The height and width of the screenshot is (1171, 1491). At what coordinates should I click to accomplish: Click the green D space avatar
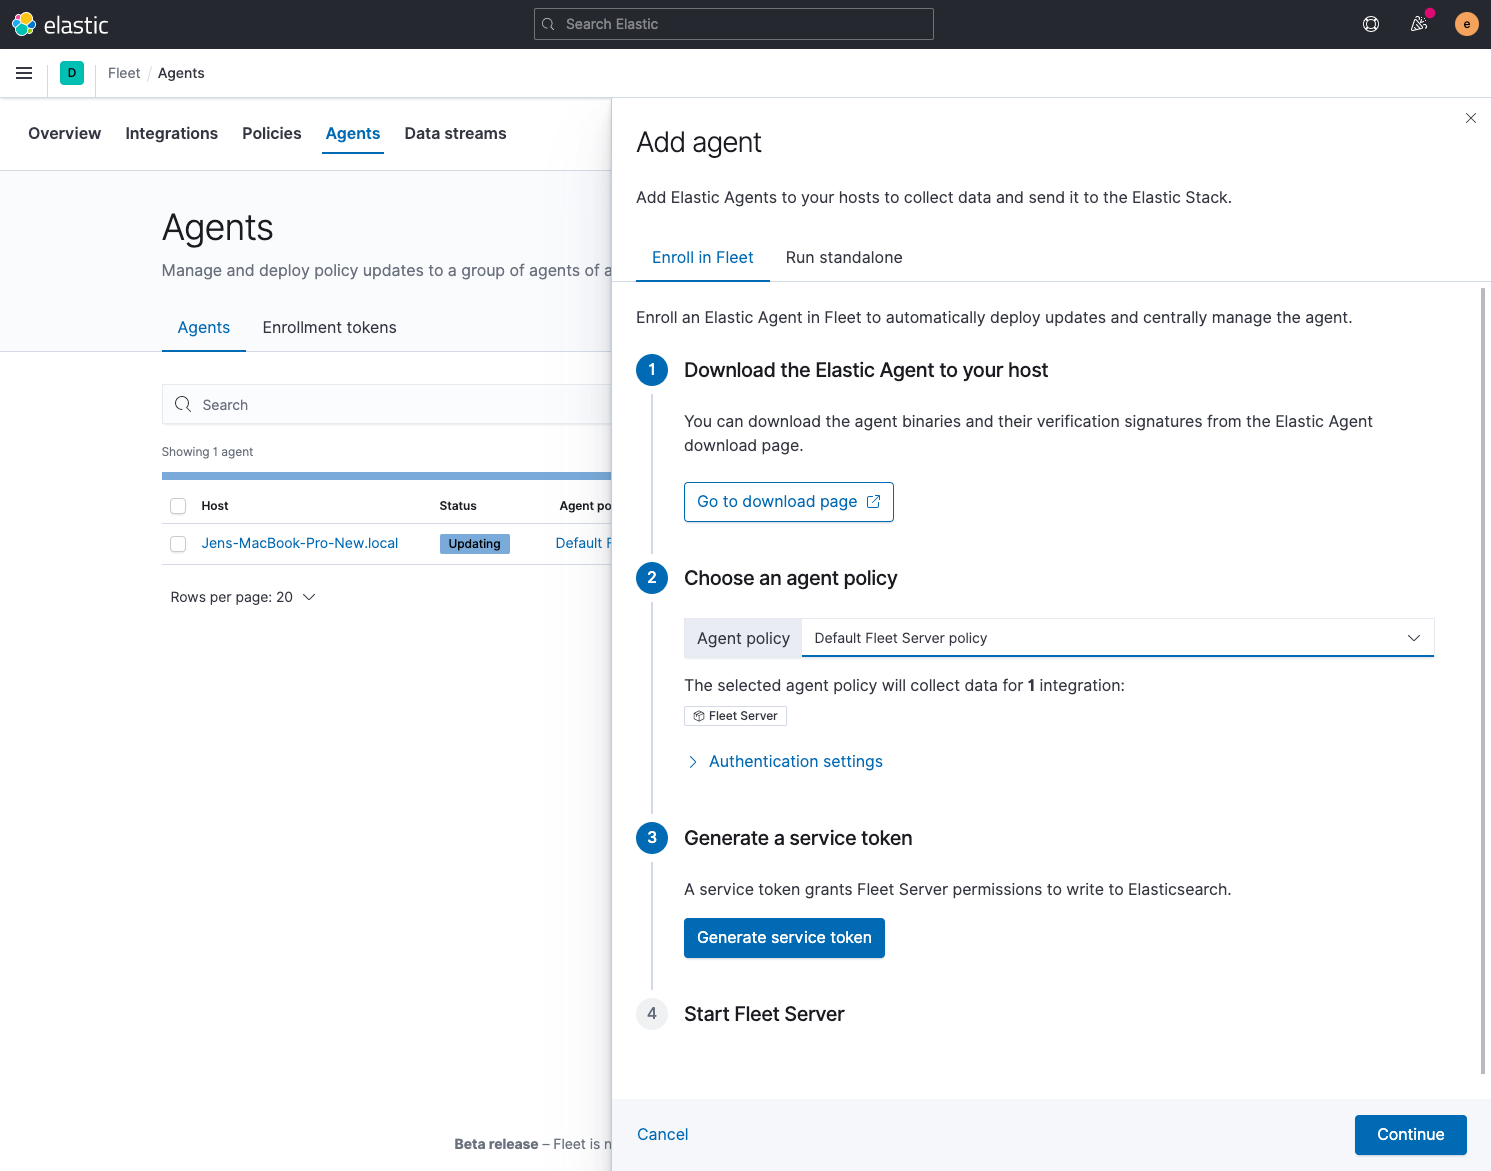click(72, 73)
